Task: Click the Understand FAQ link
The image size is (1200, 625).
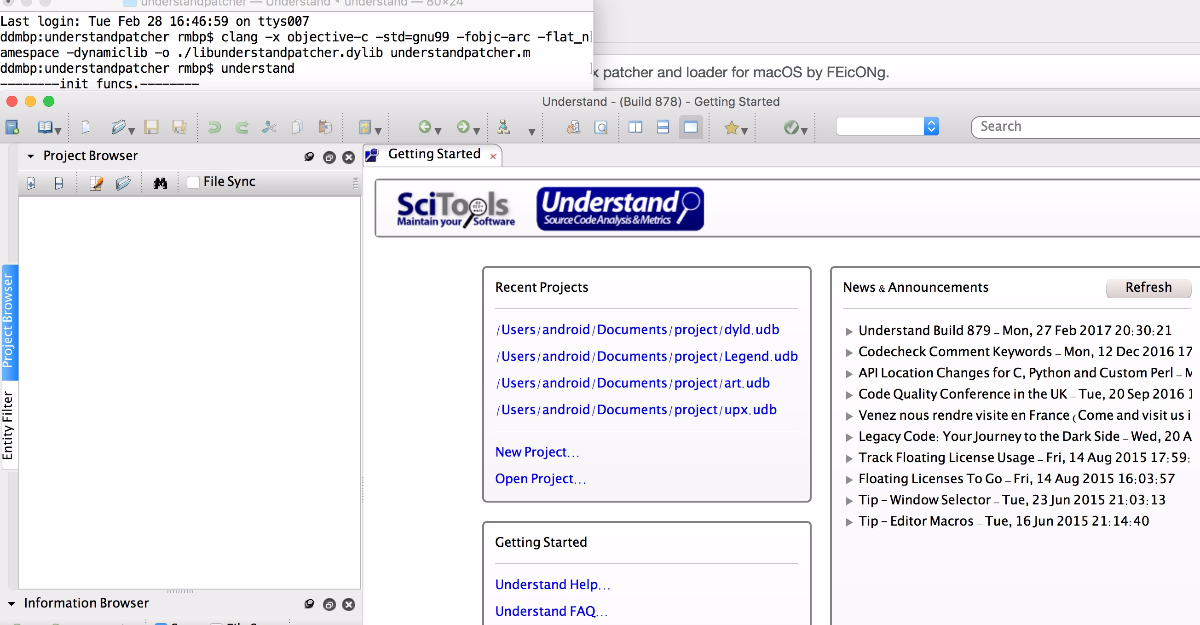Action: (551, 611)
